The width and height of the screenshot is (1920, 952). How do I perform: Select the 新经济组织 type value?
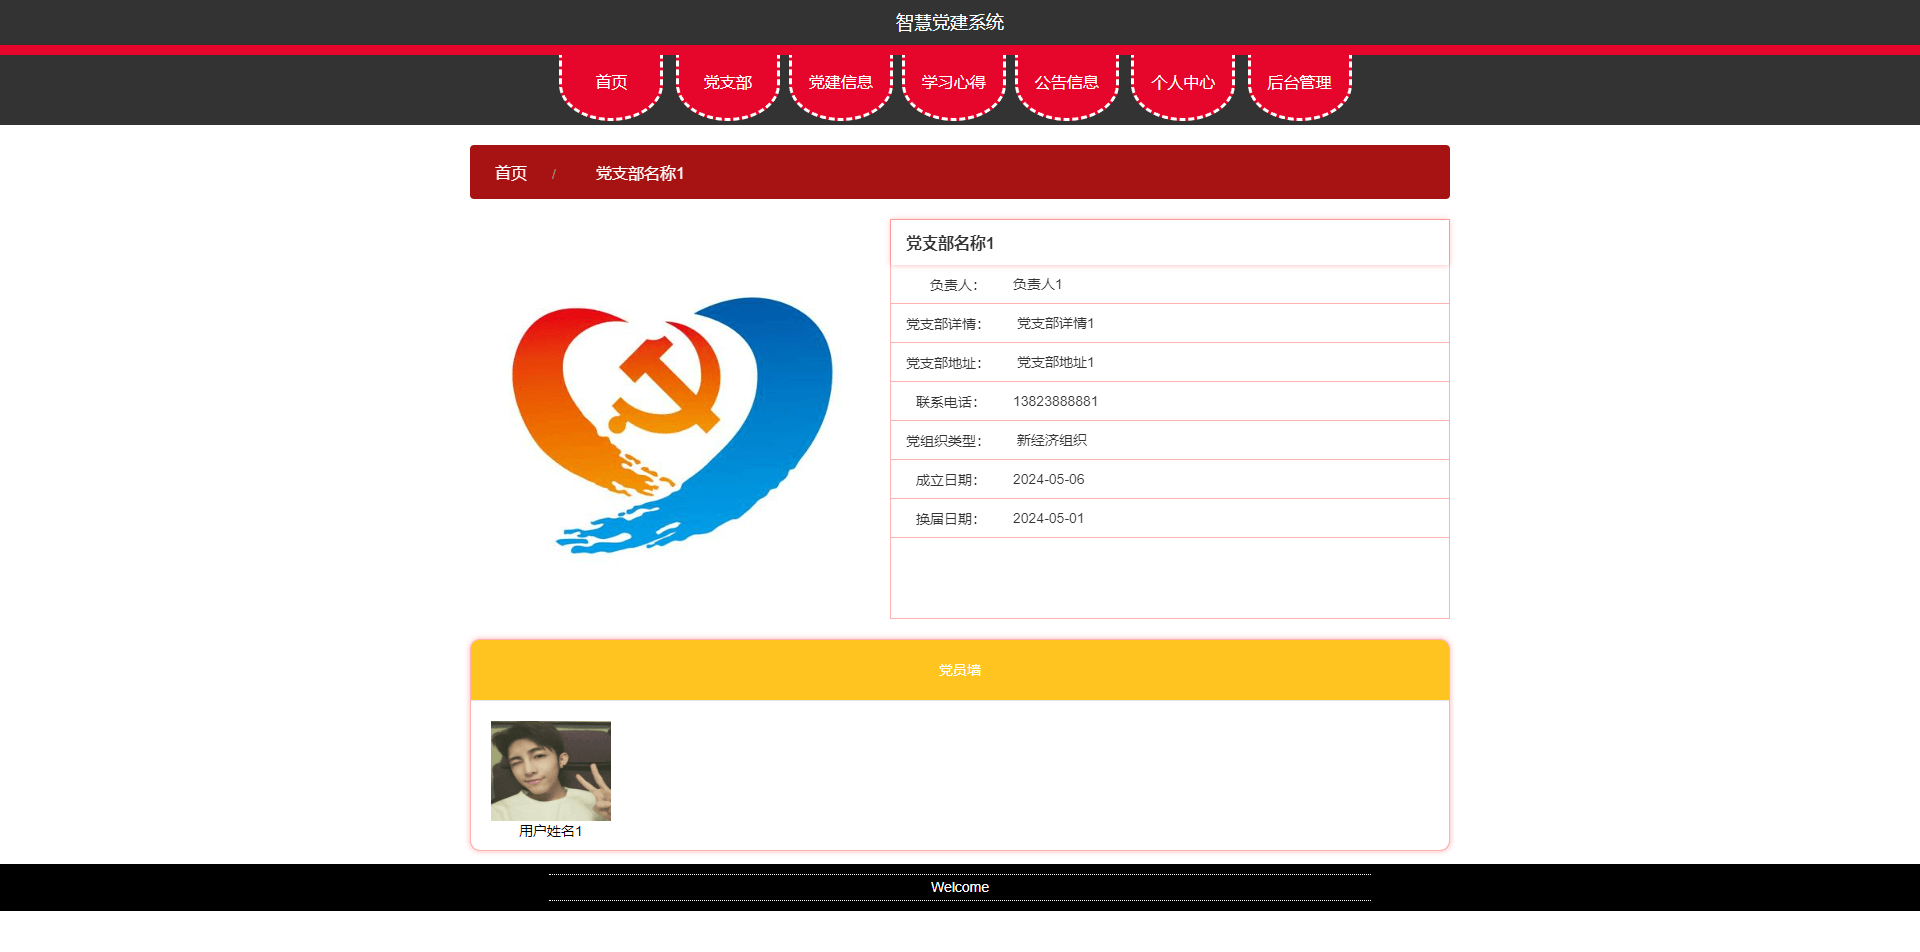click(1051, 440)
